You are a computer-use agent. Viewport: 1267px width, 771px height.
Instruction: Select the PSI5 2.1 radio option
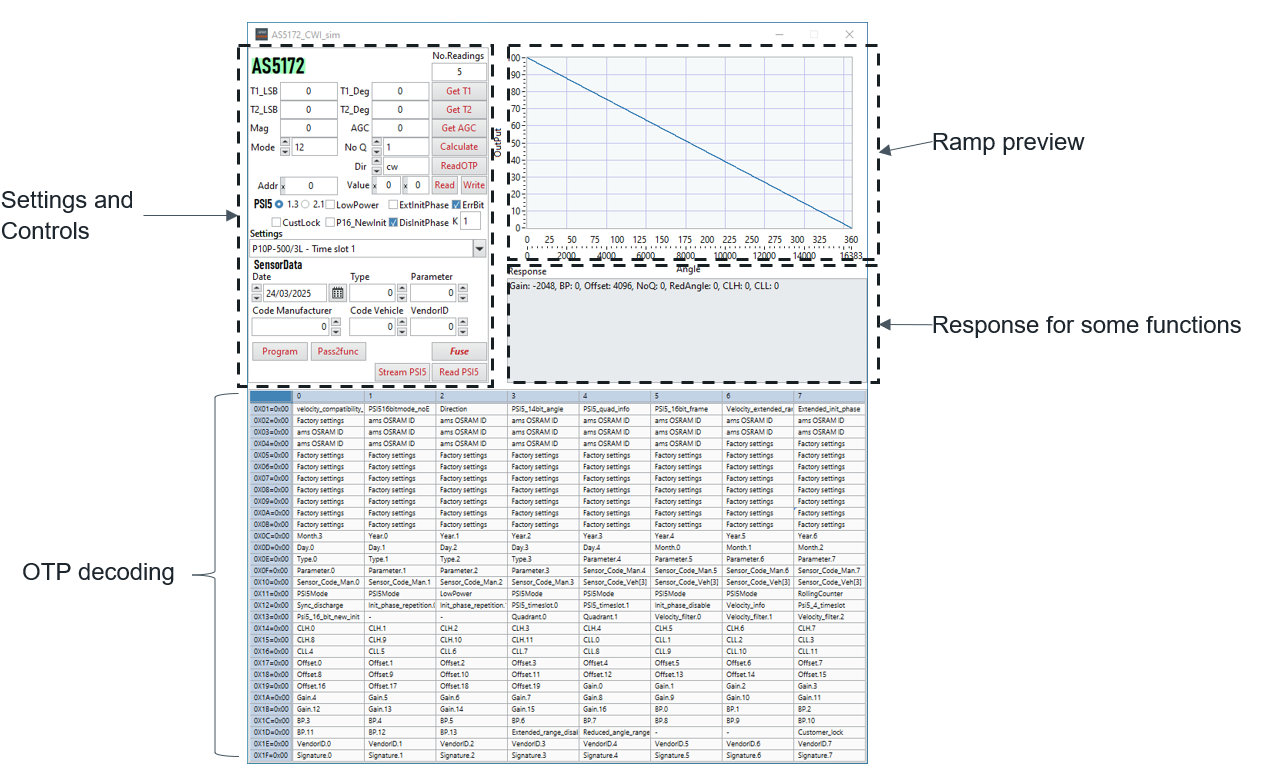[305, 204]
